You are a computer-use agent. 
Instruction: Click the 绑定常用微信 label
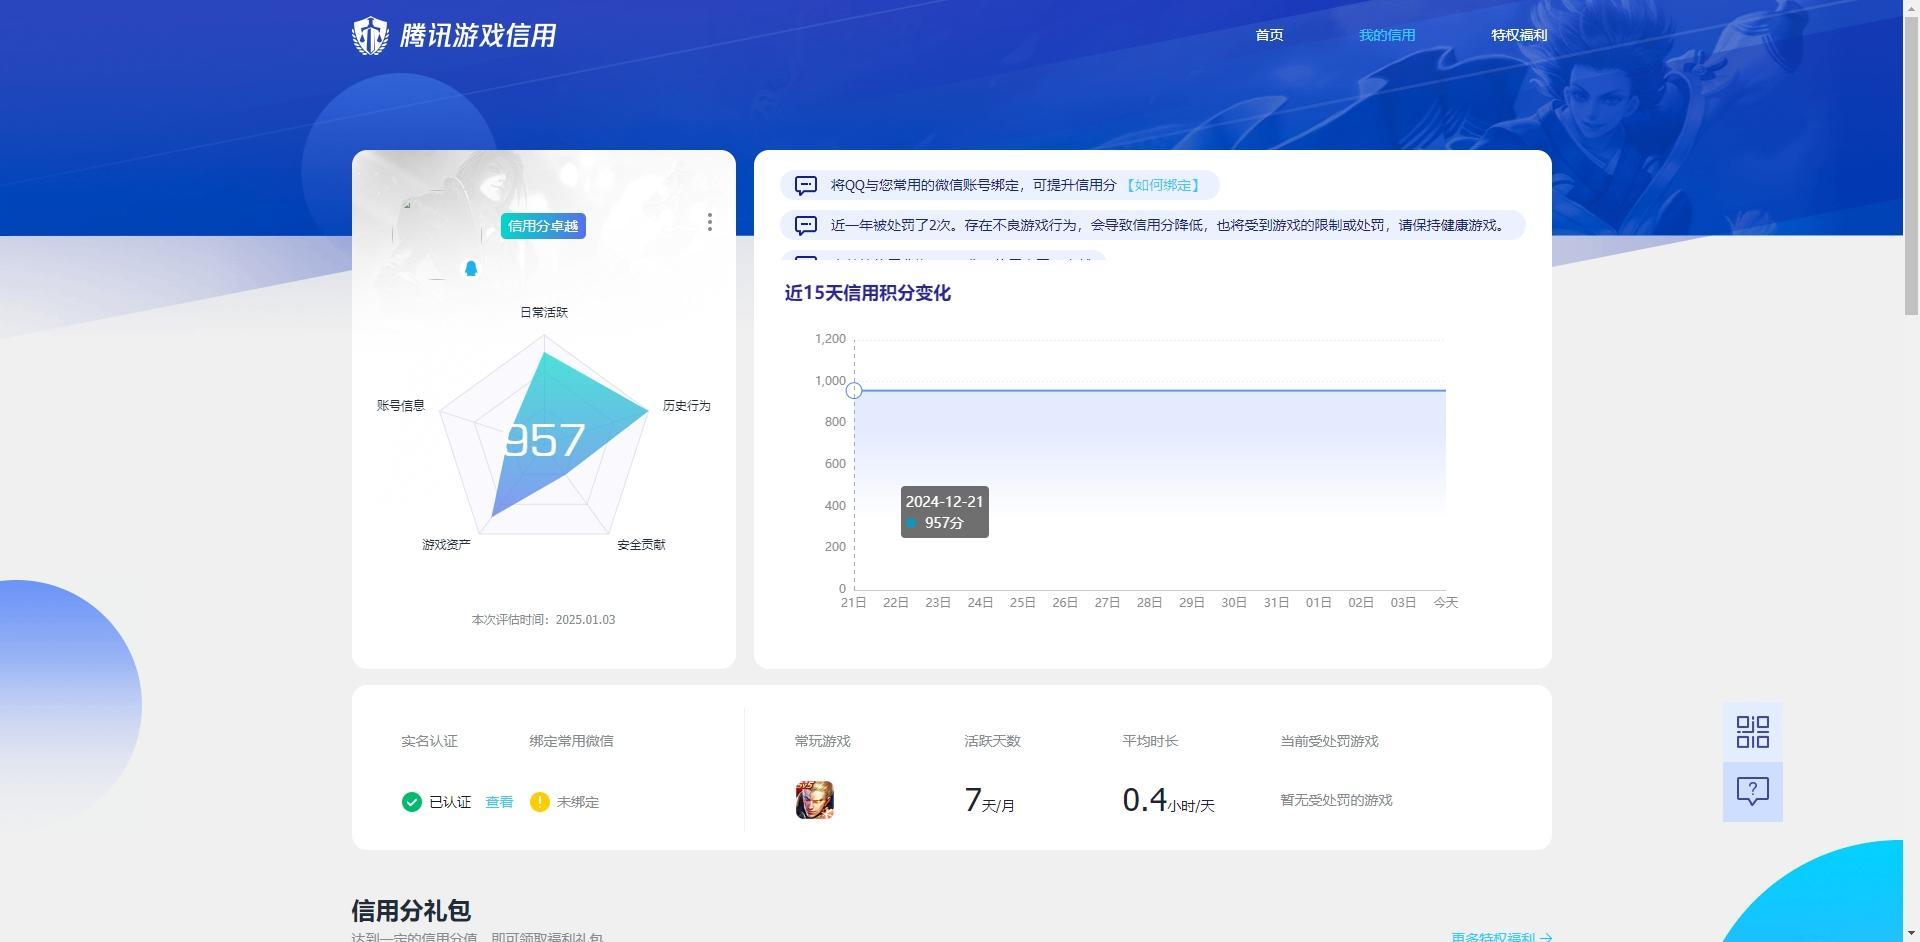coord(571,741)
